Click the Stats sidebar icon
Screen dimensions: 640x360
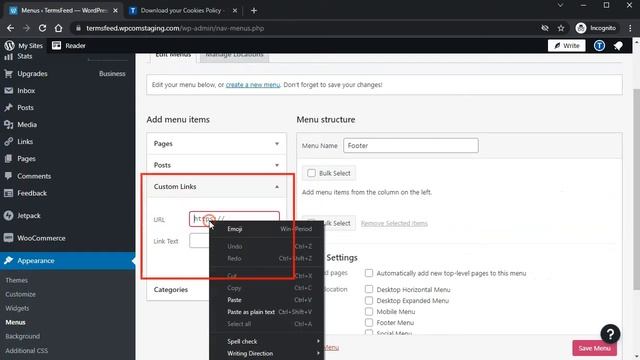[8, 56]
